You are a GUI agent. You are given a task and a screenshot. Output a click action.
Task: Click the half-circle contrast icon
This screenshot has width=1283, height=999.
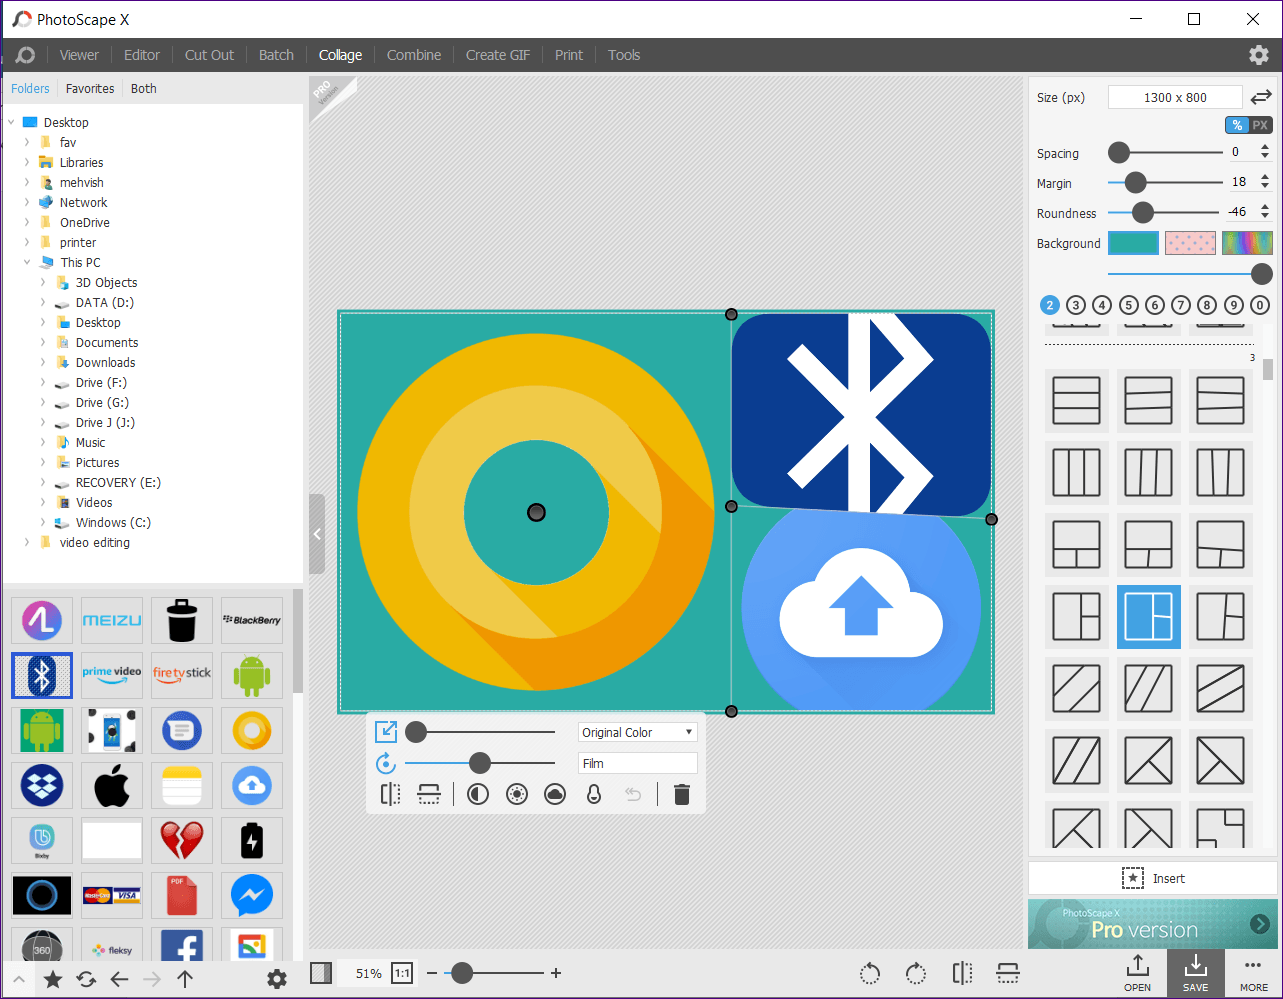click(x=478, y=795)
